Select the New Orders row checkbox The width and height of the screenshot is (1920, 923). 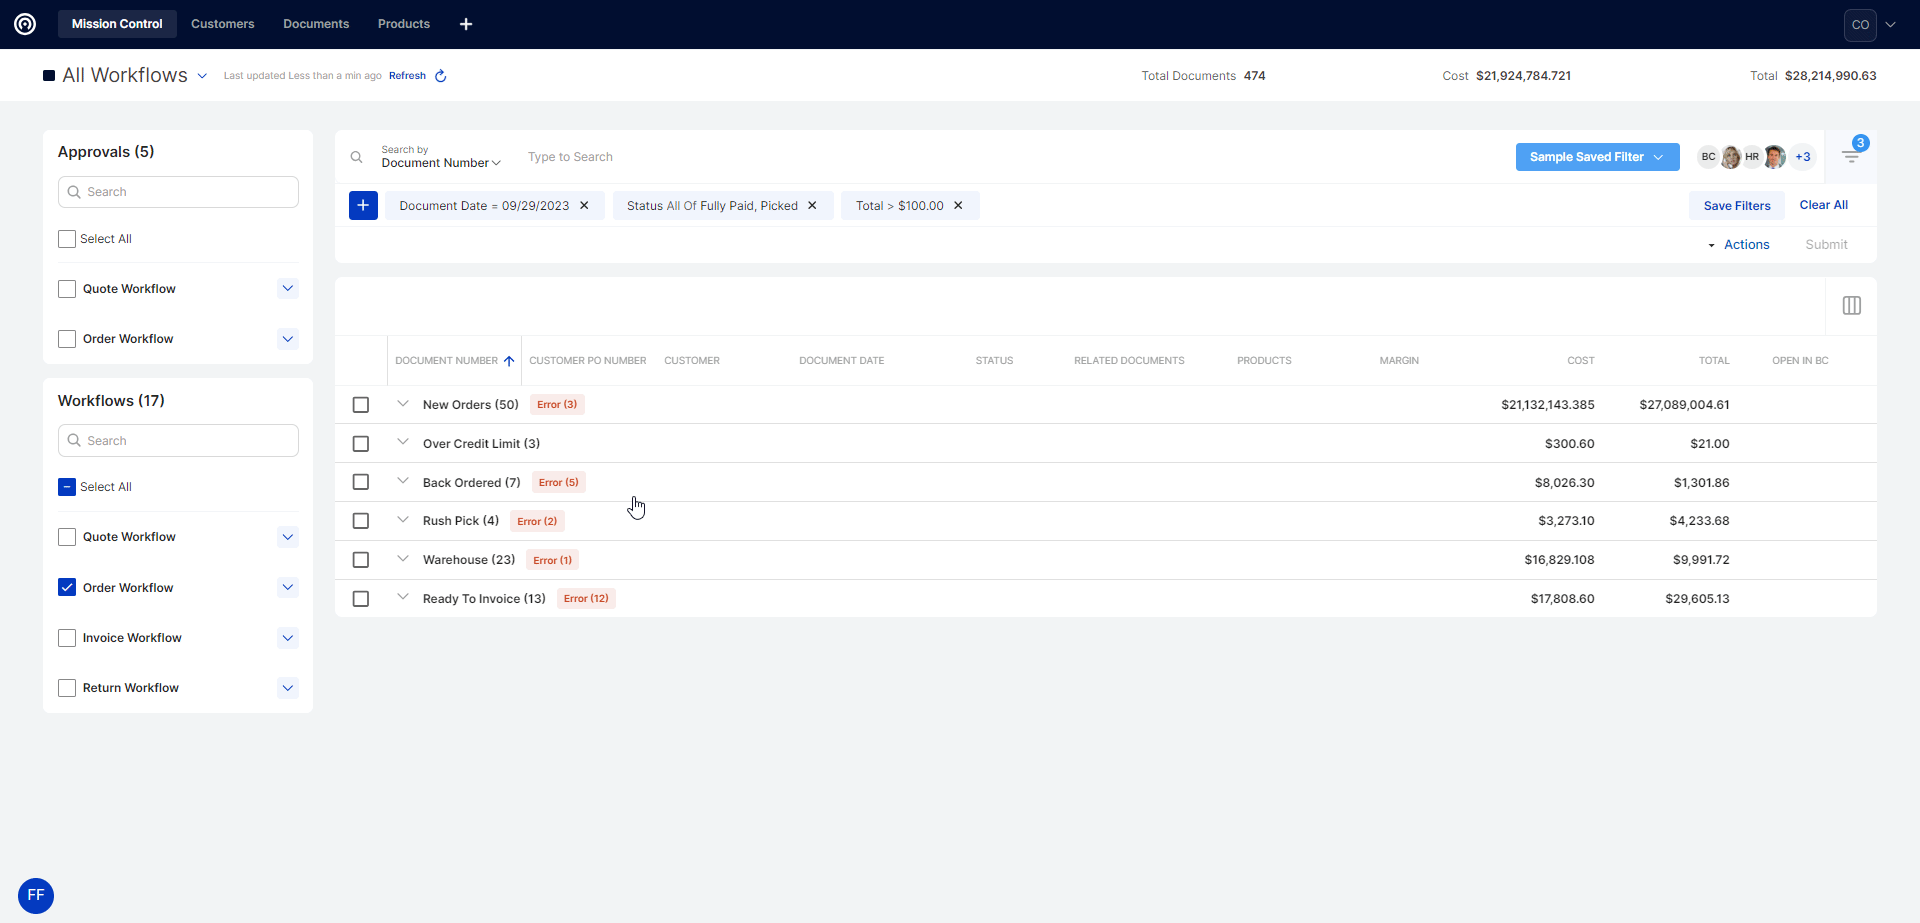click(x=361, y=405)
